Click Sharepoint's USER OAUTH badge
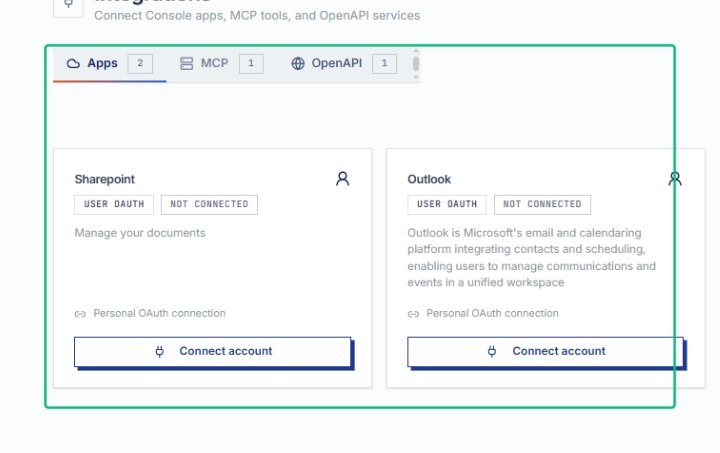The height and width of the screenshot is (453, 720). 114,204
